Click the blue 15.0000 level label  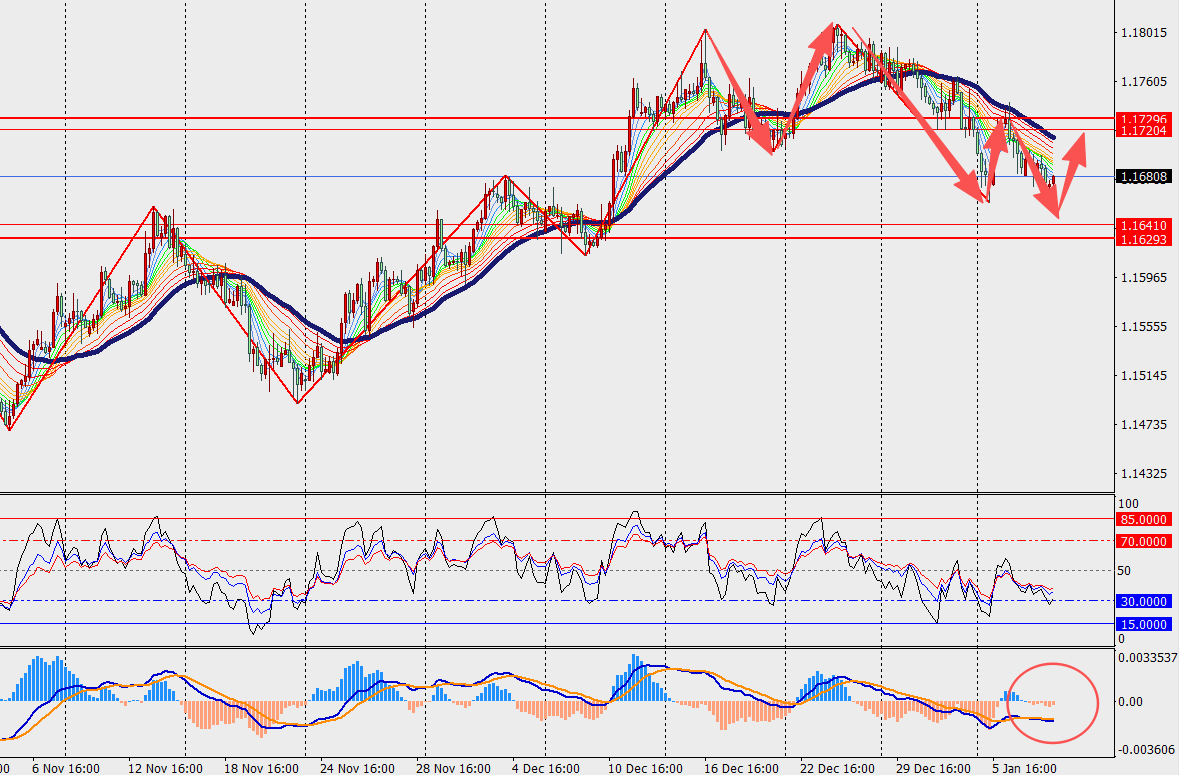(x=1142, y=624)
